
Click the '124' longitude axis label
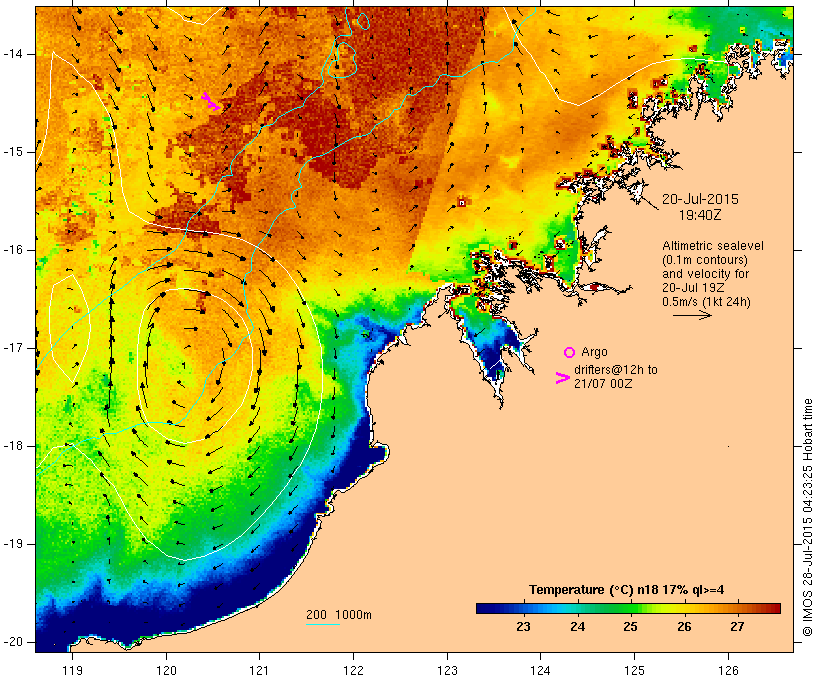pos(541,670)
